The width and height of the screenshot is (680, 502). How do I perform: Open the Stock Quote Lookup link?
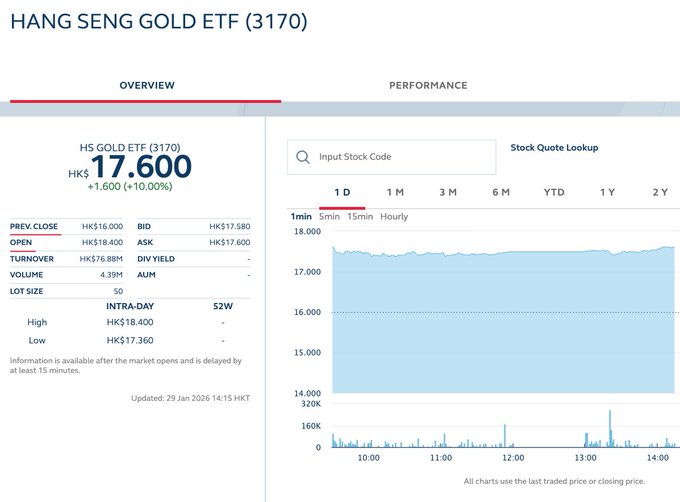coord(554,148)
